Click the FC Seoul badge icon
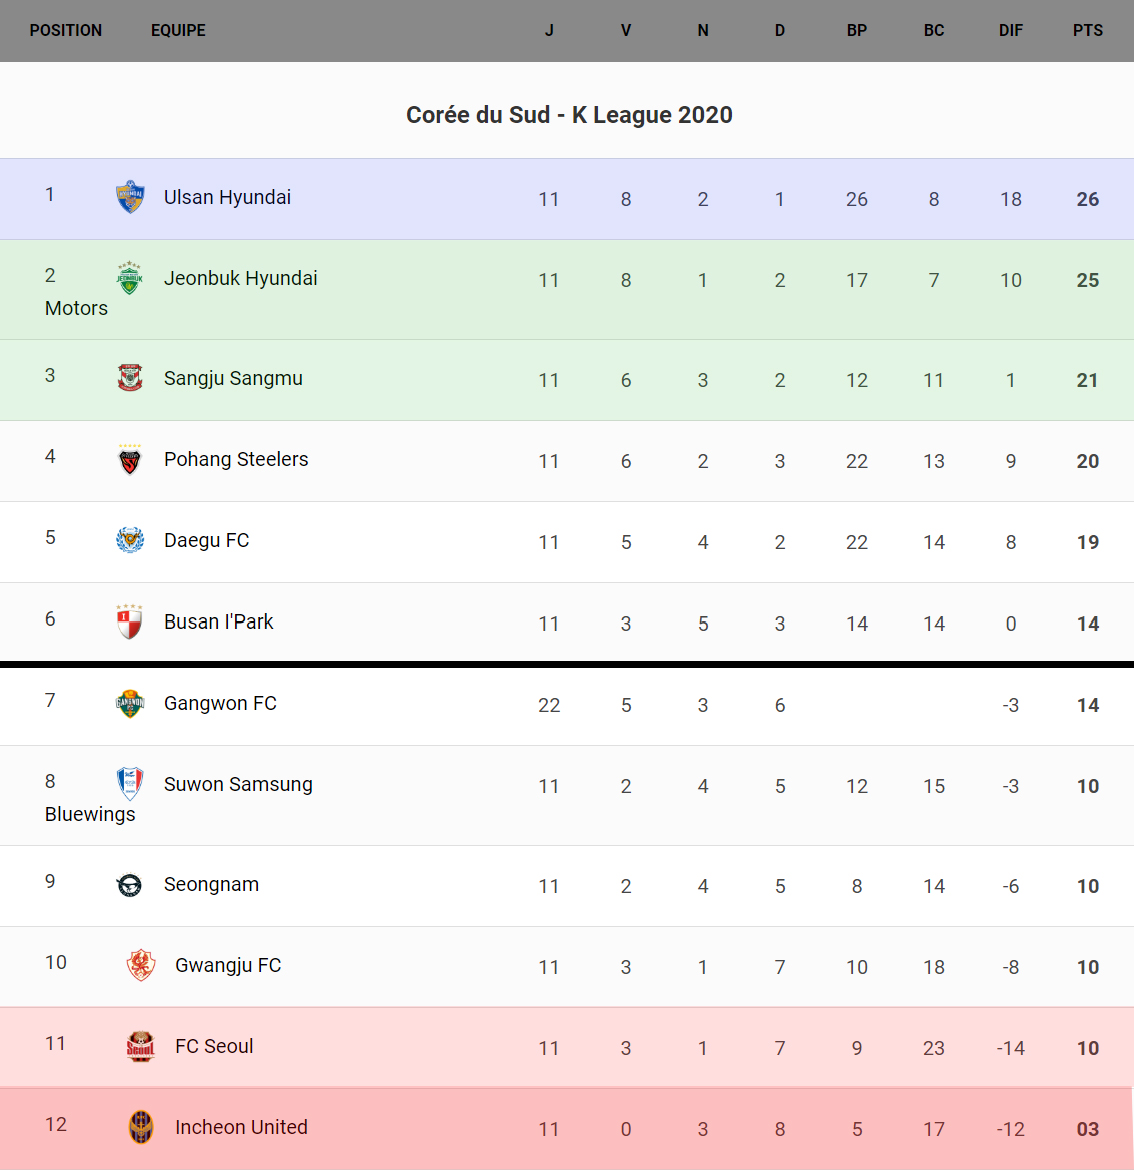The height and width of the screenshot is (1170, 1134). click(141, 1046)
